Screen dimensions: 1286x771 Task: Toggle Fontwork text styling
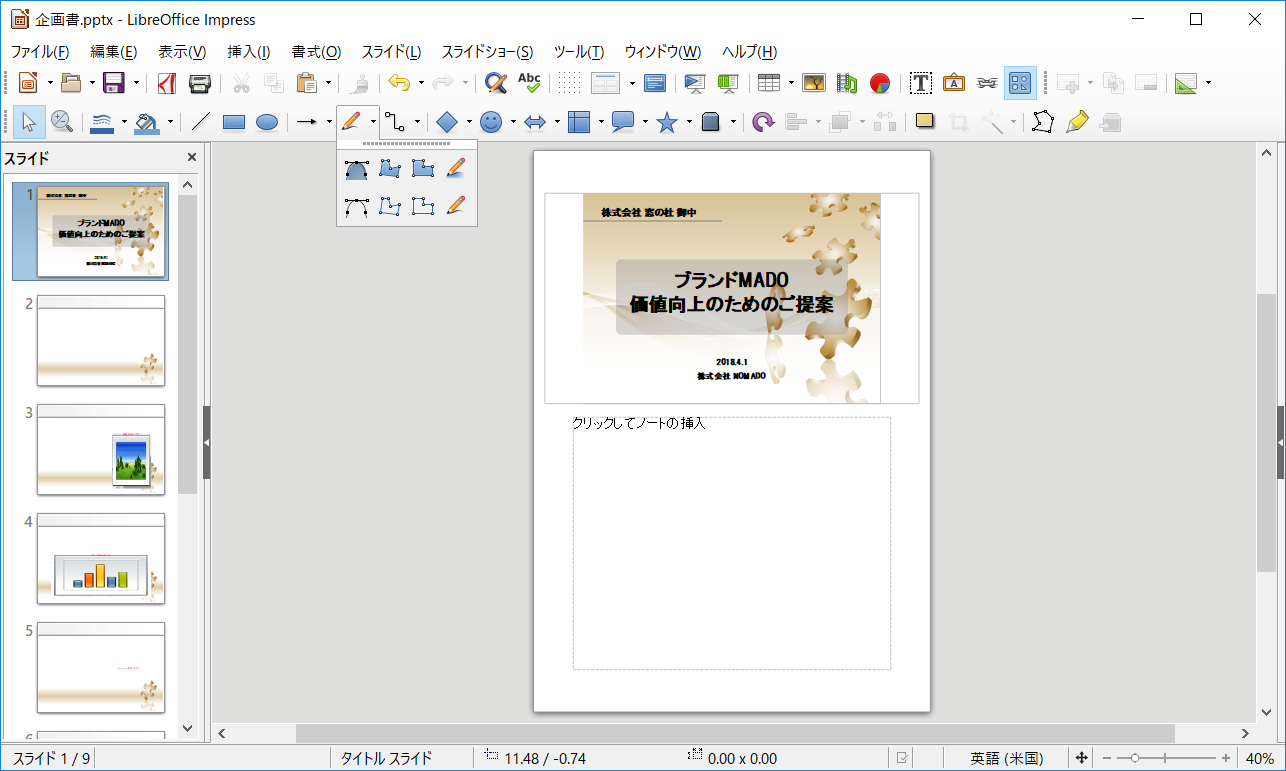(954, 83)
